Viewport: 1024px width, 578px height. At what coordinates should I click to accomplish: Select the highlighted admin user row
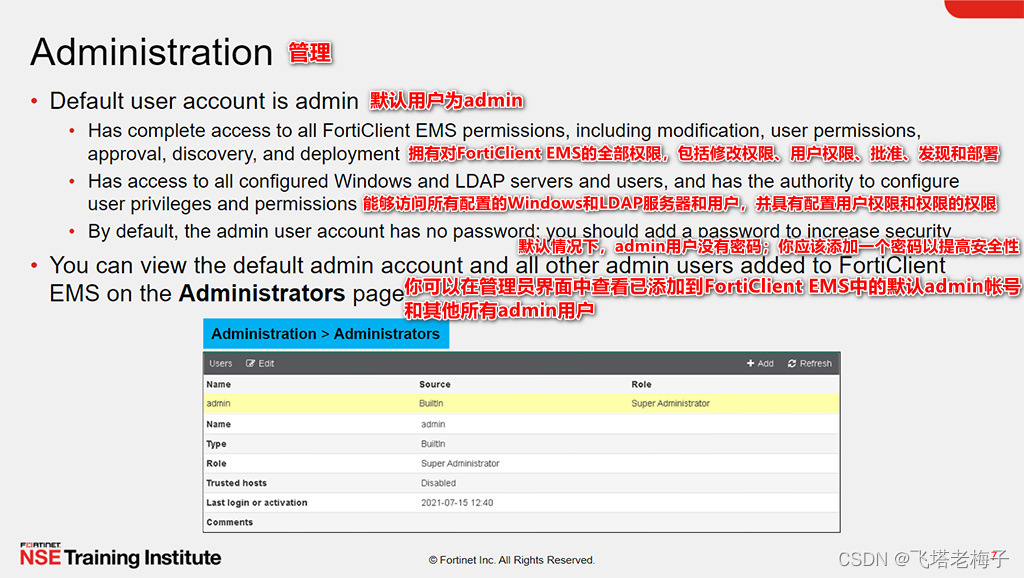(521, 404)
